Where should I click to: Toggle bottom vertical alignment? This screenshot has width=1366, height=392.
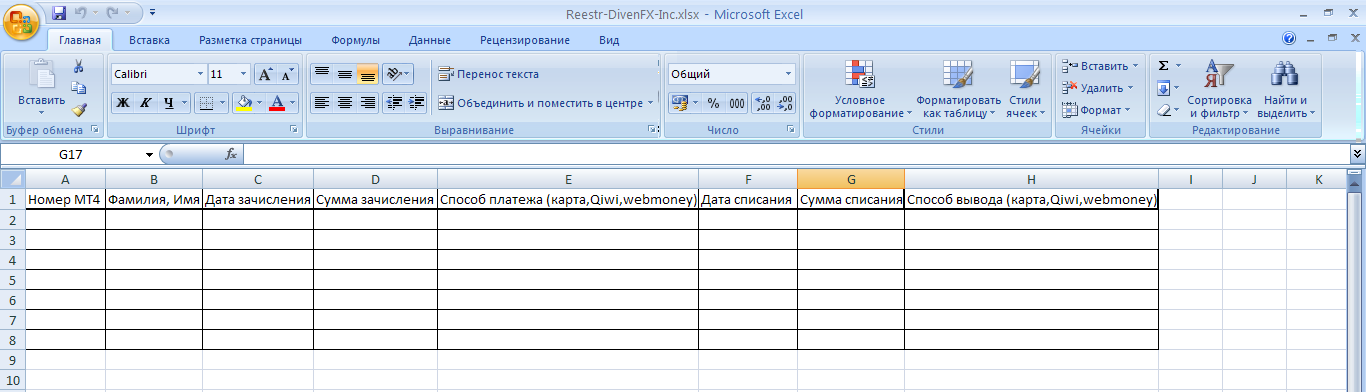tap(367, 74)
